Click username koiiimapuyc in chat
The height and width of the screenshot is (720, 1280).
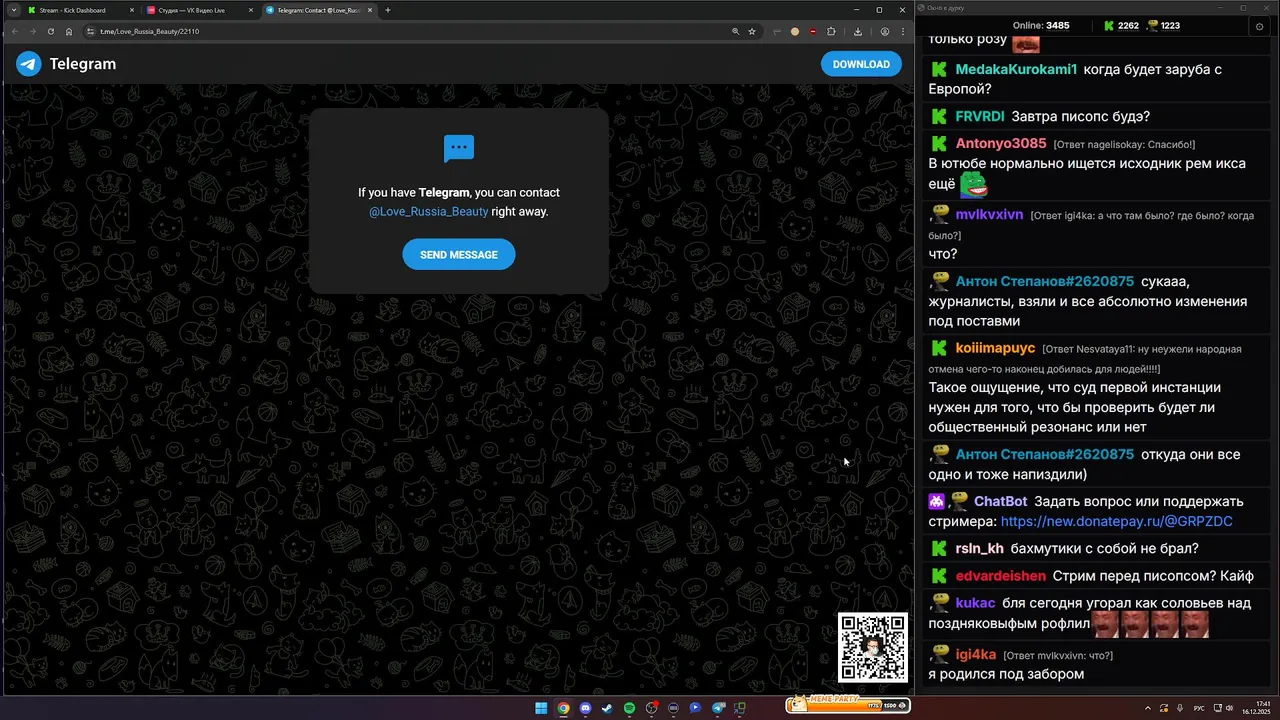995,348
